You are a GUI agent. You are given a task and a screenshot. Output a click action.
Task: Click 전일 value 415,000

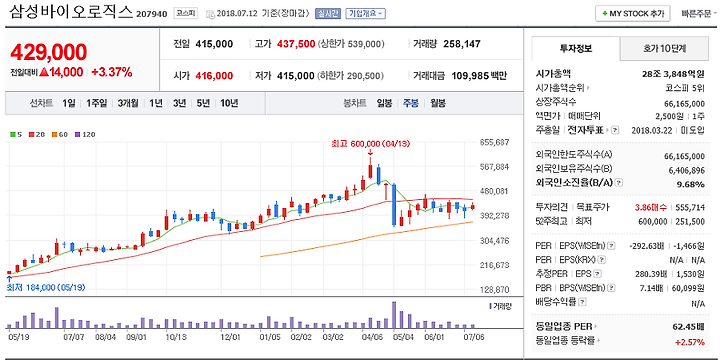(x=214, y=45)
